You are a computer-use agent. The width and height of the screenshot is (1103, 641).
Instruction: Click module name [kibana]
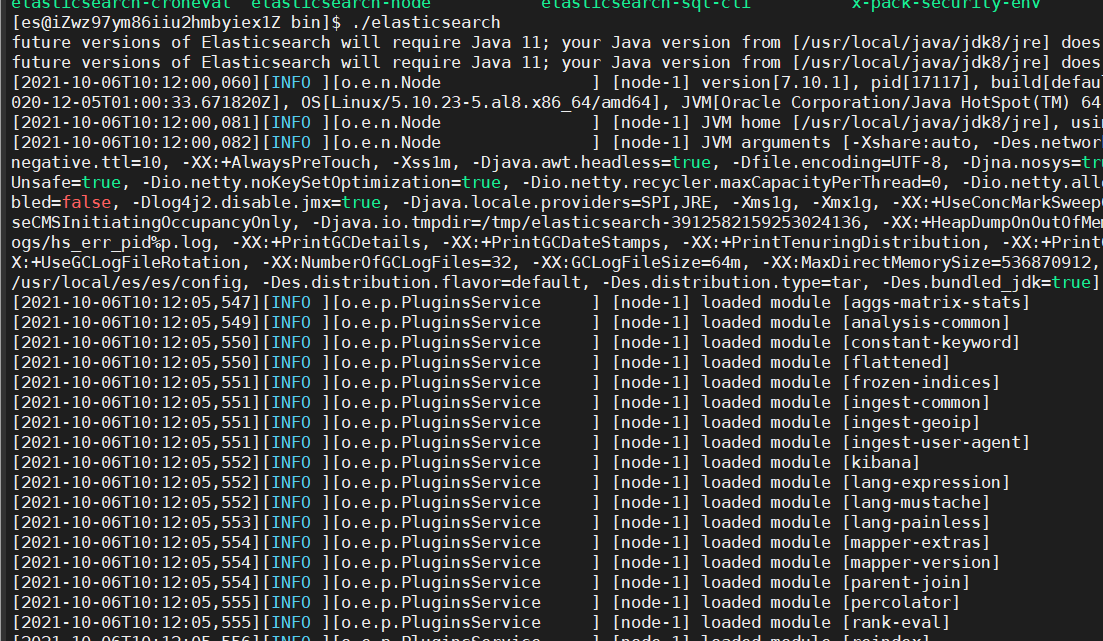tap(881, 462)
